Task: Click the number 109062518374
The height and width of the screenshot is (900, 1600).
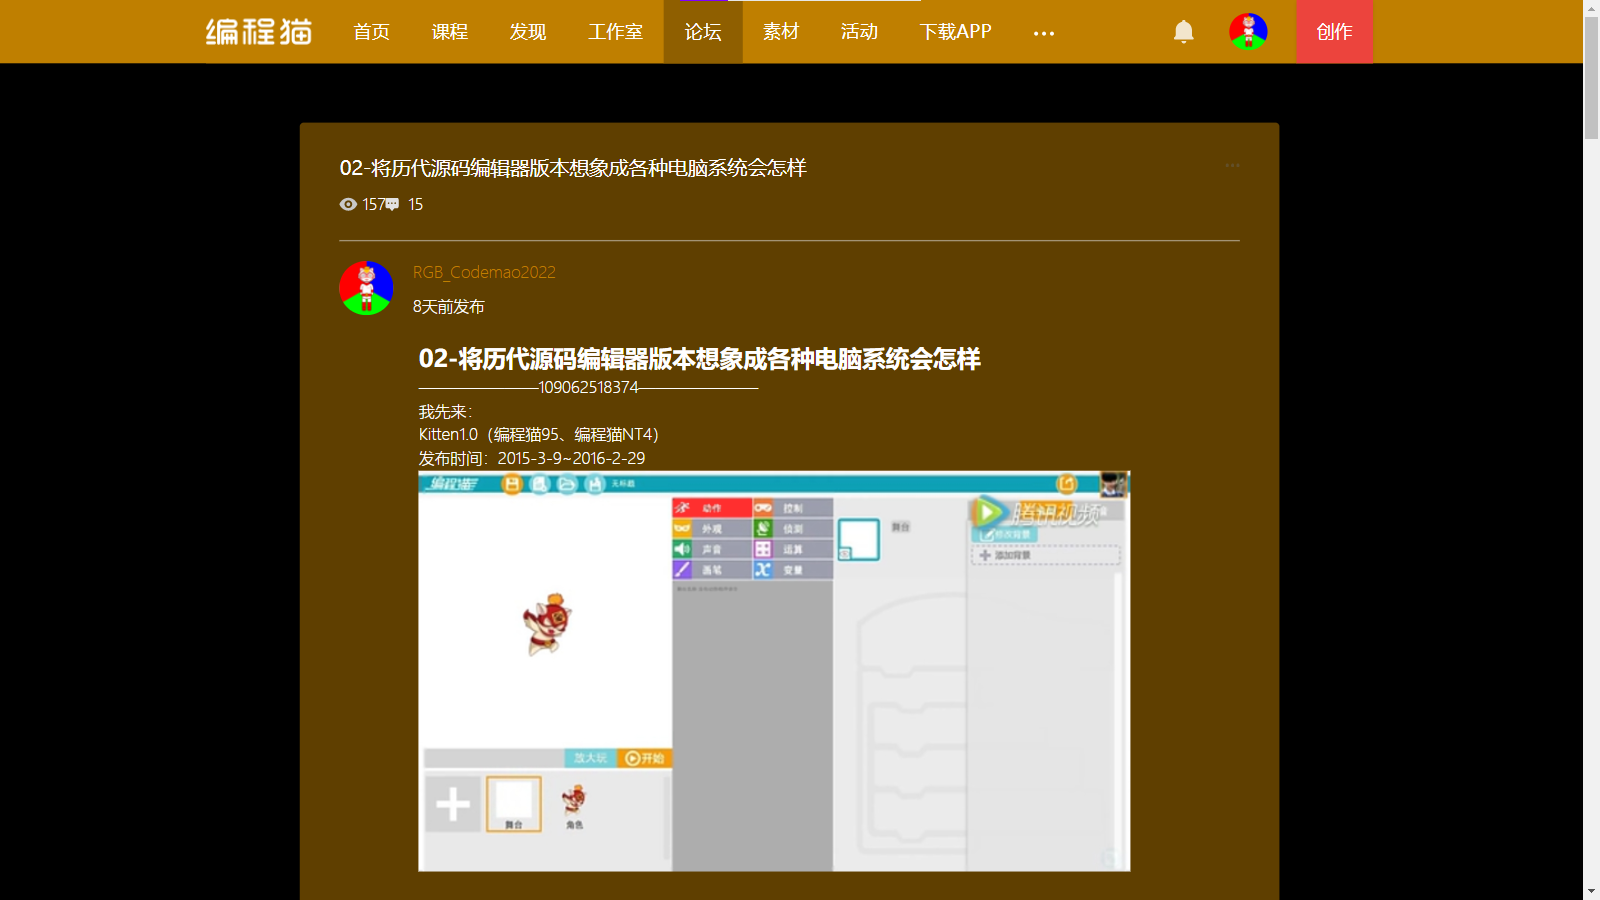Action: [588, 387]
